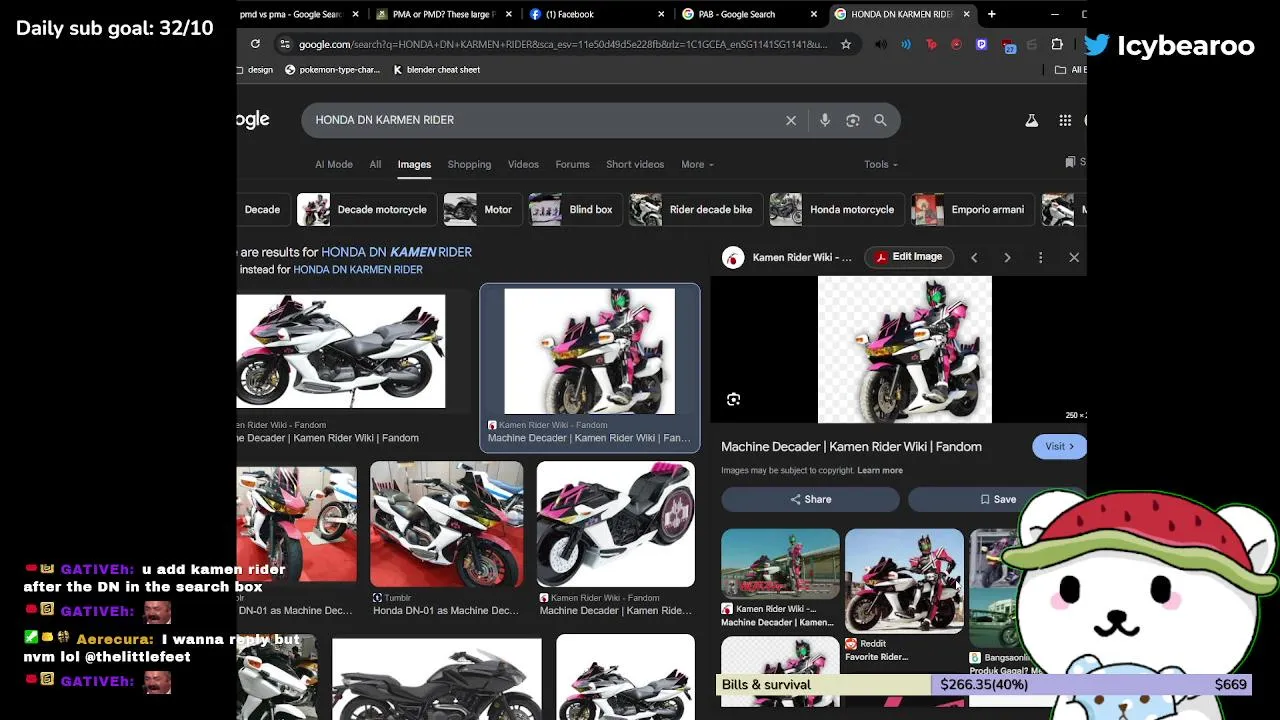
Task: Select the Shopping results tab
Action: [469, 164]
